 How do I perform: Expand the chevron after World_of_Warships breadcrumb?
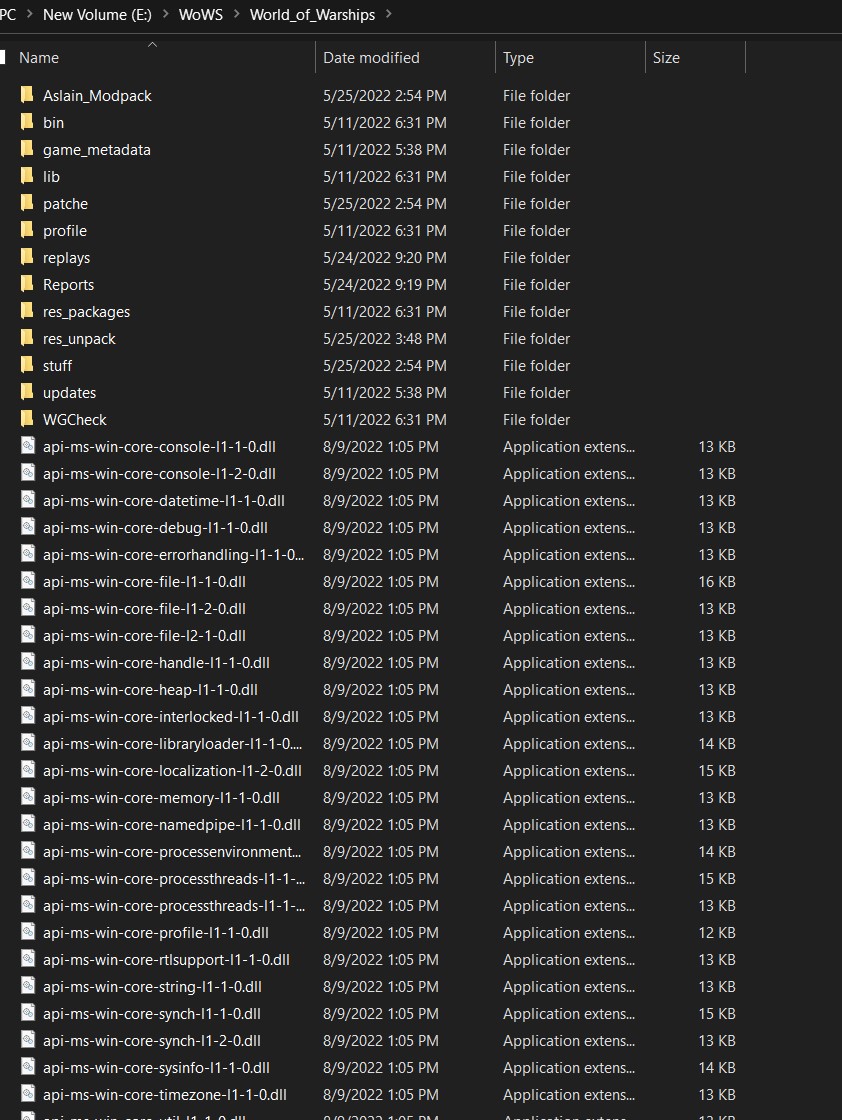(x=389, y=14)
